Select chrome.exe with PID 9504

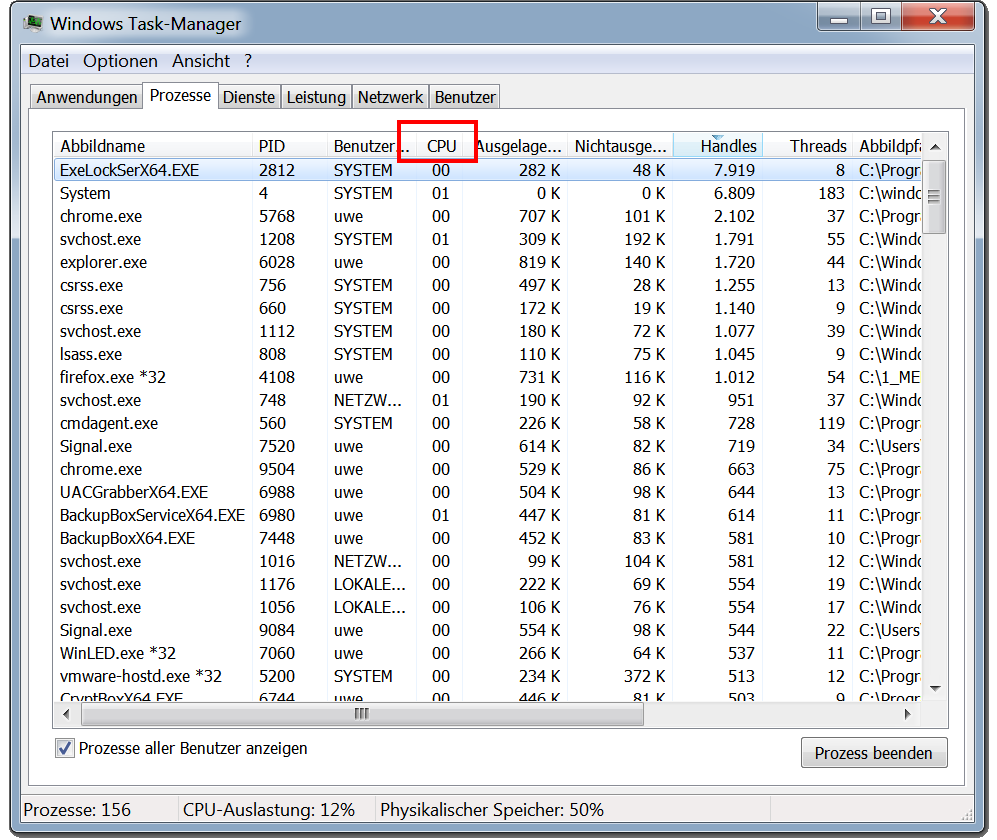coord(487,469)
